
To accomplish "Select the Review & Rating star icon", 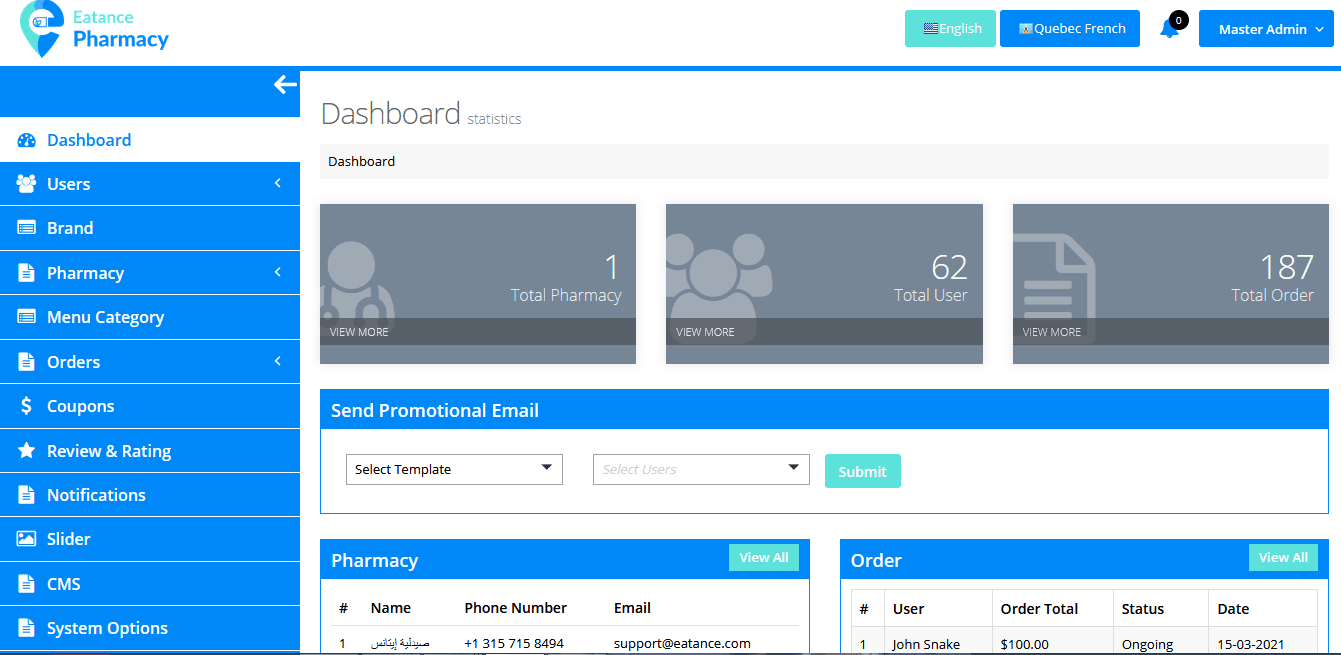I will [27, 450].
